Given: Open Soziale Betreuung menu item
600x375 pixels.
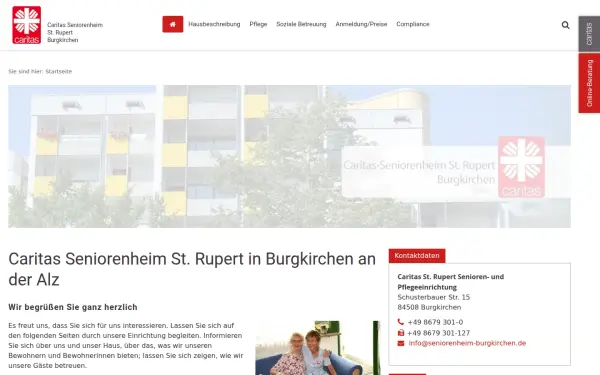Looking at the screenshot, I should coord(301,24).
